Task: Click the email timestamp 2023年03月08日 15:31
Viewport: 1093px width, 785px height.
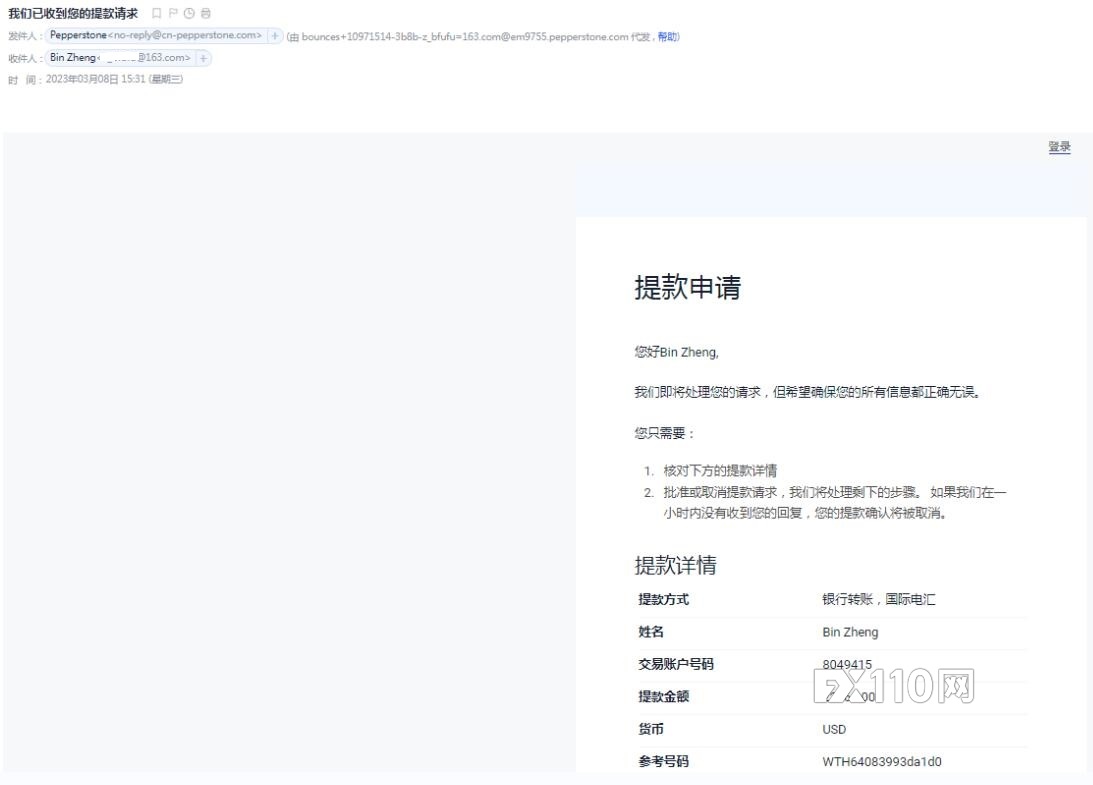Action: 96,80
